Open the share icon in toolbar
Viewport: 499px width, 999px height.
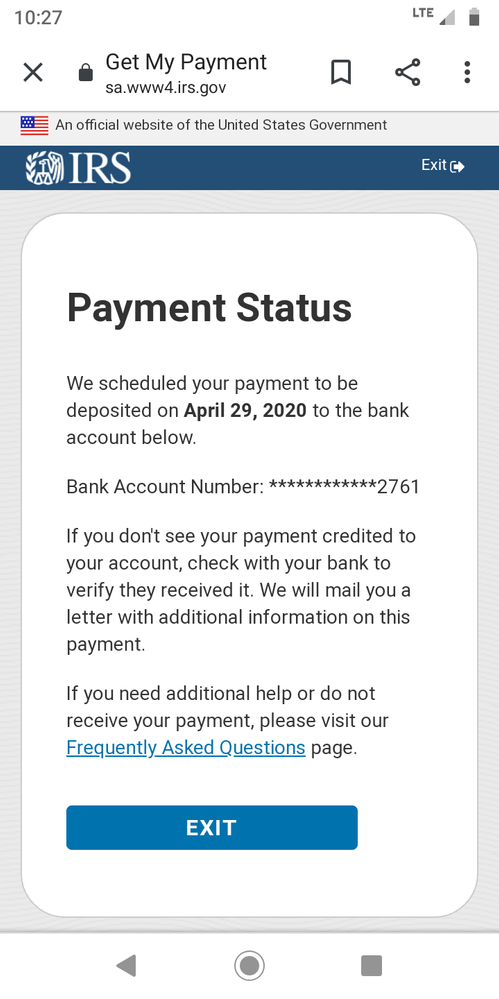click(x=408, y=72)
